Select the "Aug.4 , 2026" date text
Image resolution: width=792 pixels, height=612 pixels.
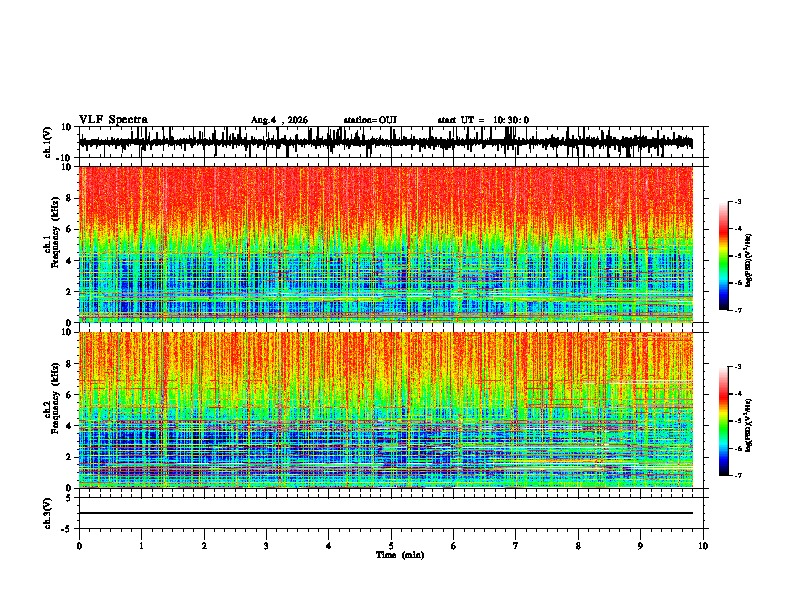point(279,120)
